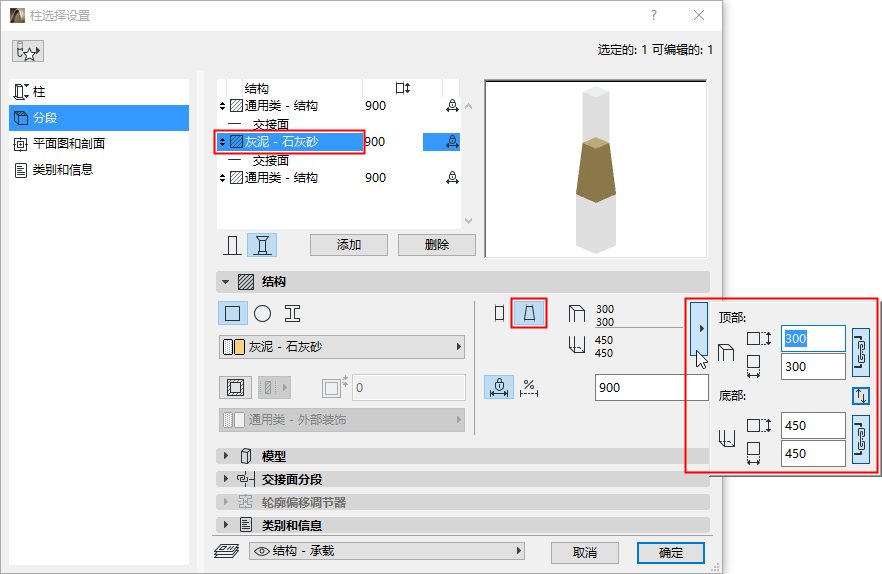The height and width of the screenshot is (574, 882).
Task: Select tapered segment shape icon
Action: 529,313
